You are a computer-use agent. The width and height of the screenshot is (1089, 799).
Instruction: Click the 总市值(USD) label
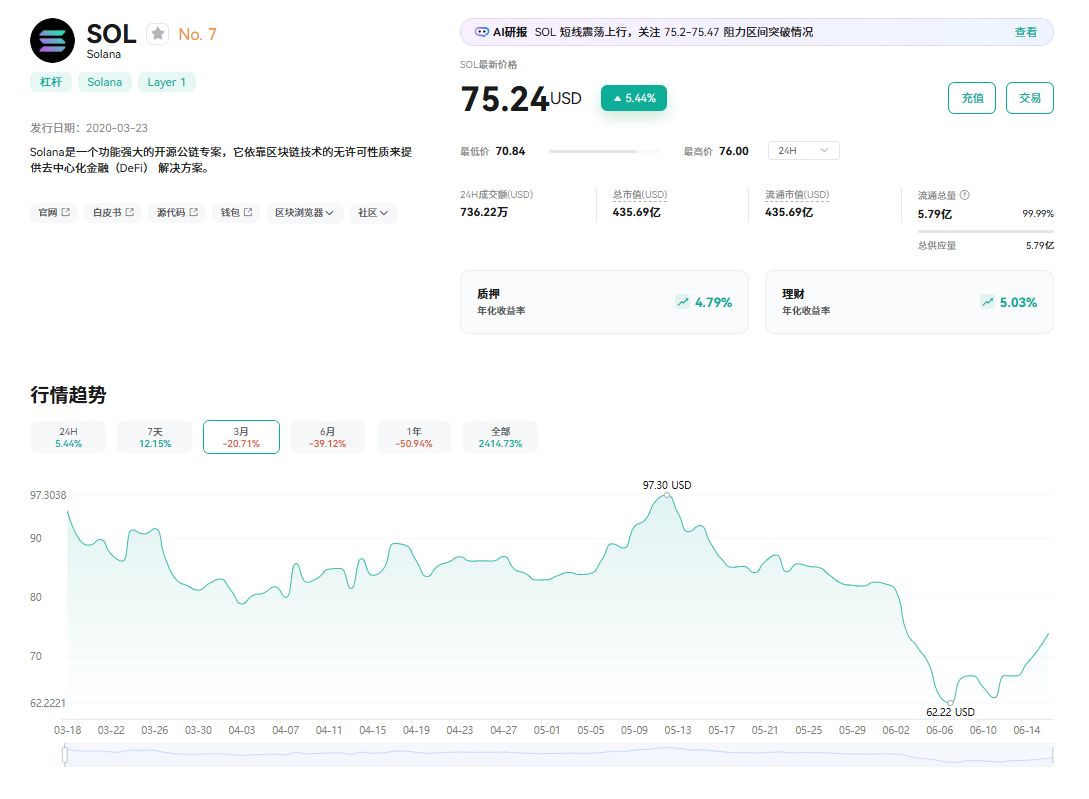pyautogui.click(x=640, y=195)
